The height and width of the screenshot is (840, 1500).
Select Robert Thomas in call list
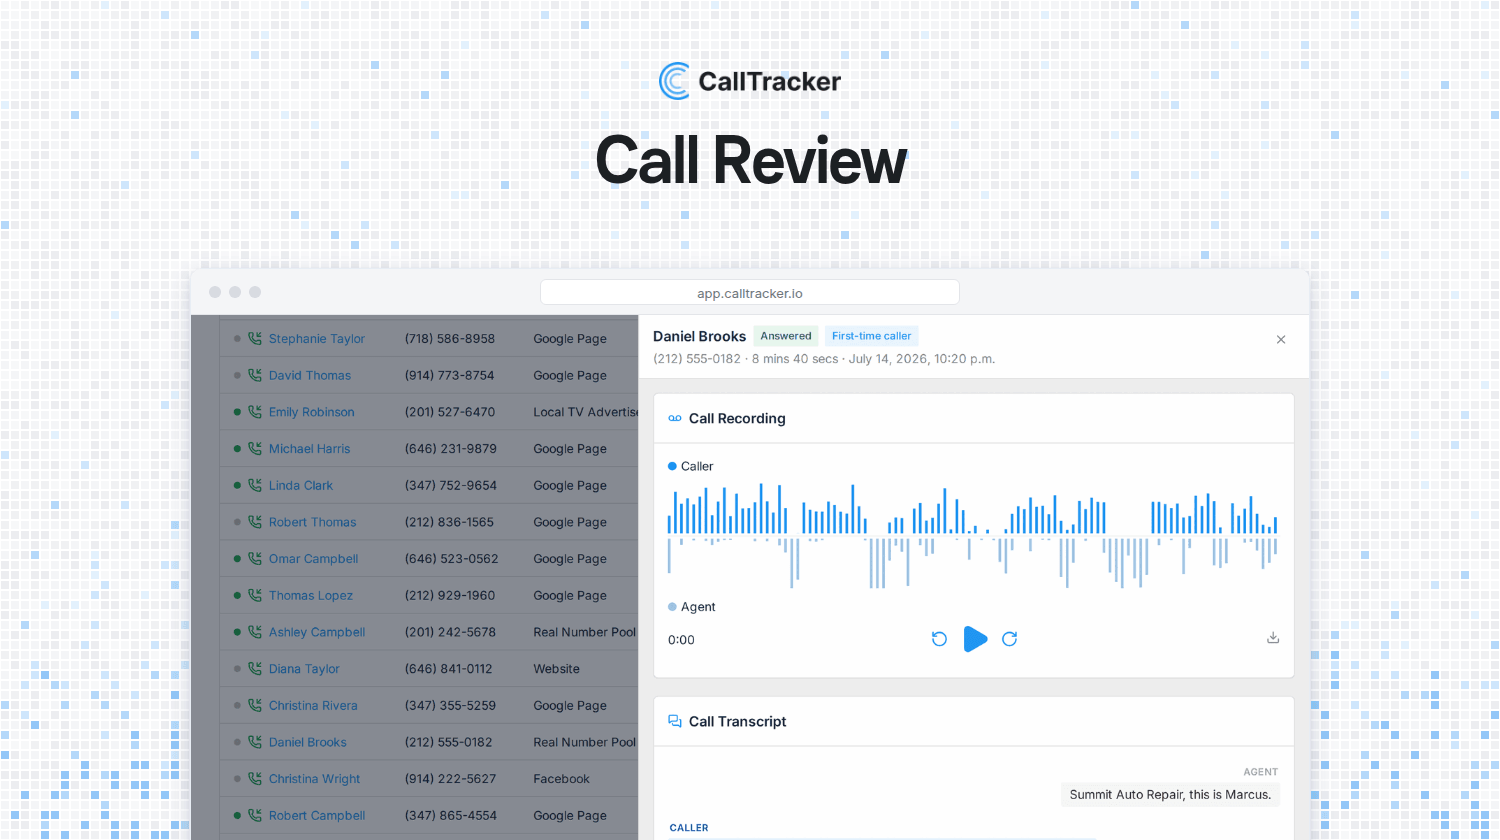coord(313,522)
